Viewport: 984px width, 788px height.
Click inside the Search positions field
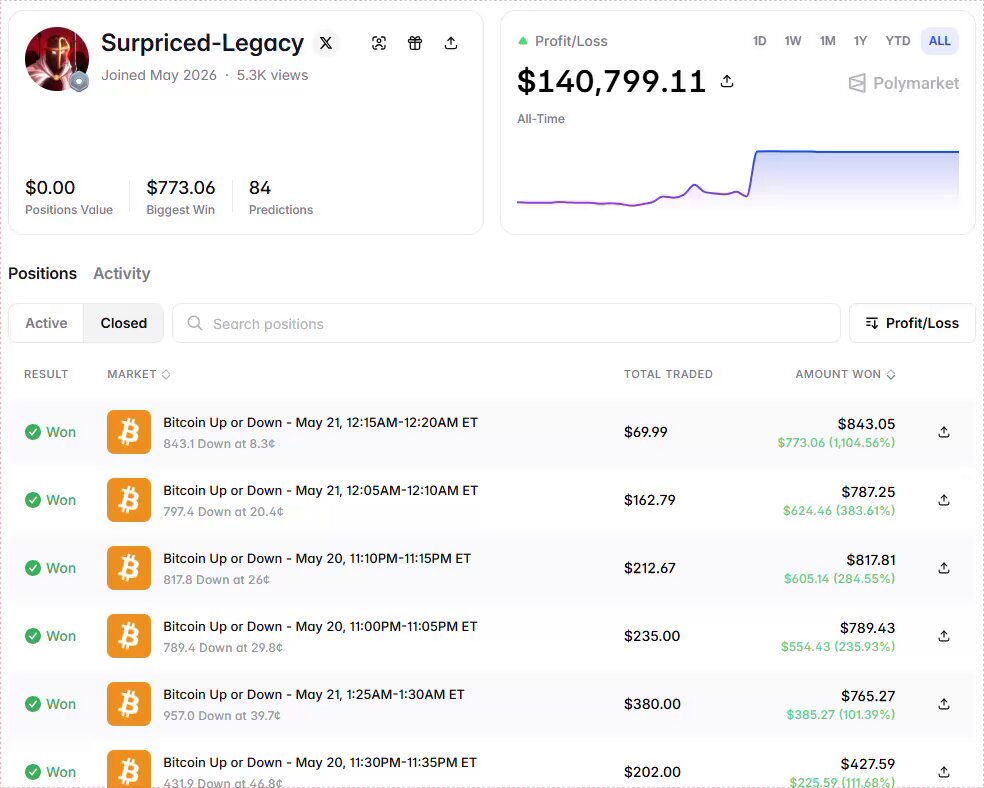[506, 323]
